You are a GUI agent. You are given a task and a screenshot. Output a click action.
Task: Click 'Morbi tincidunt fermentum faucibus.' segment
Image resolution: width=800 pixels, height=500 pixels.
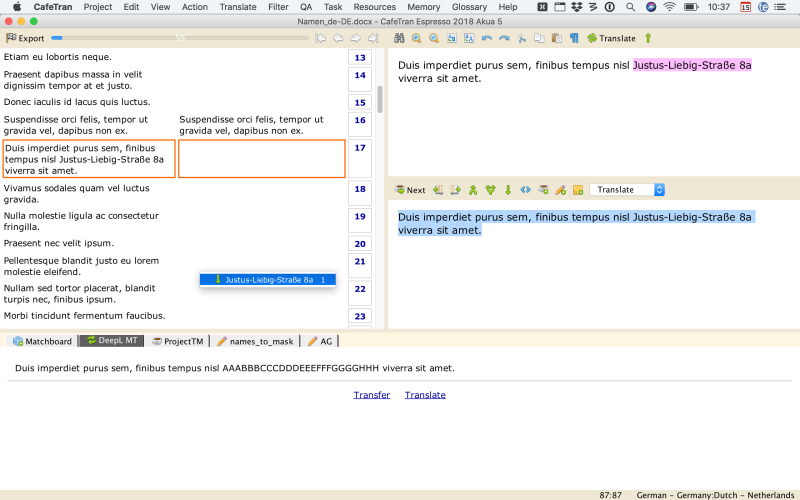coord(85,315)
